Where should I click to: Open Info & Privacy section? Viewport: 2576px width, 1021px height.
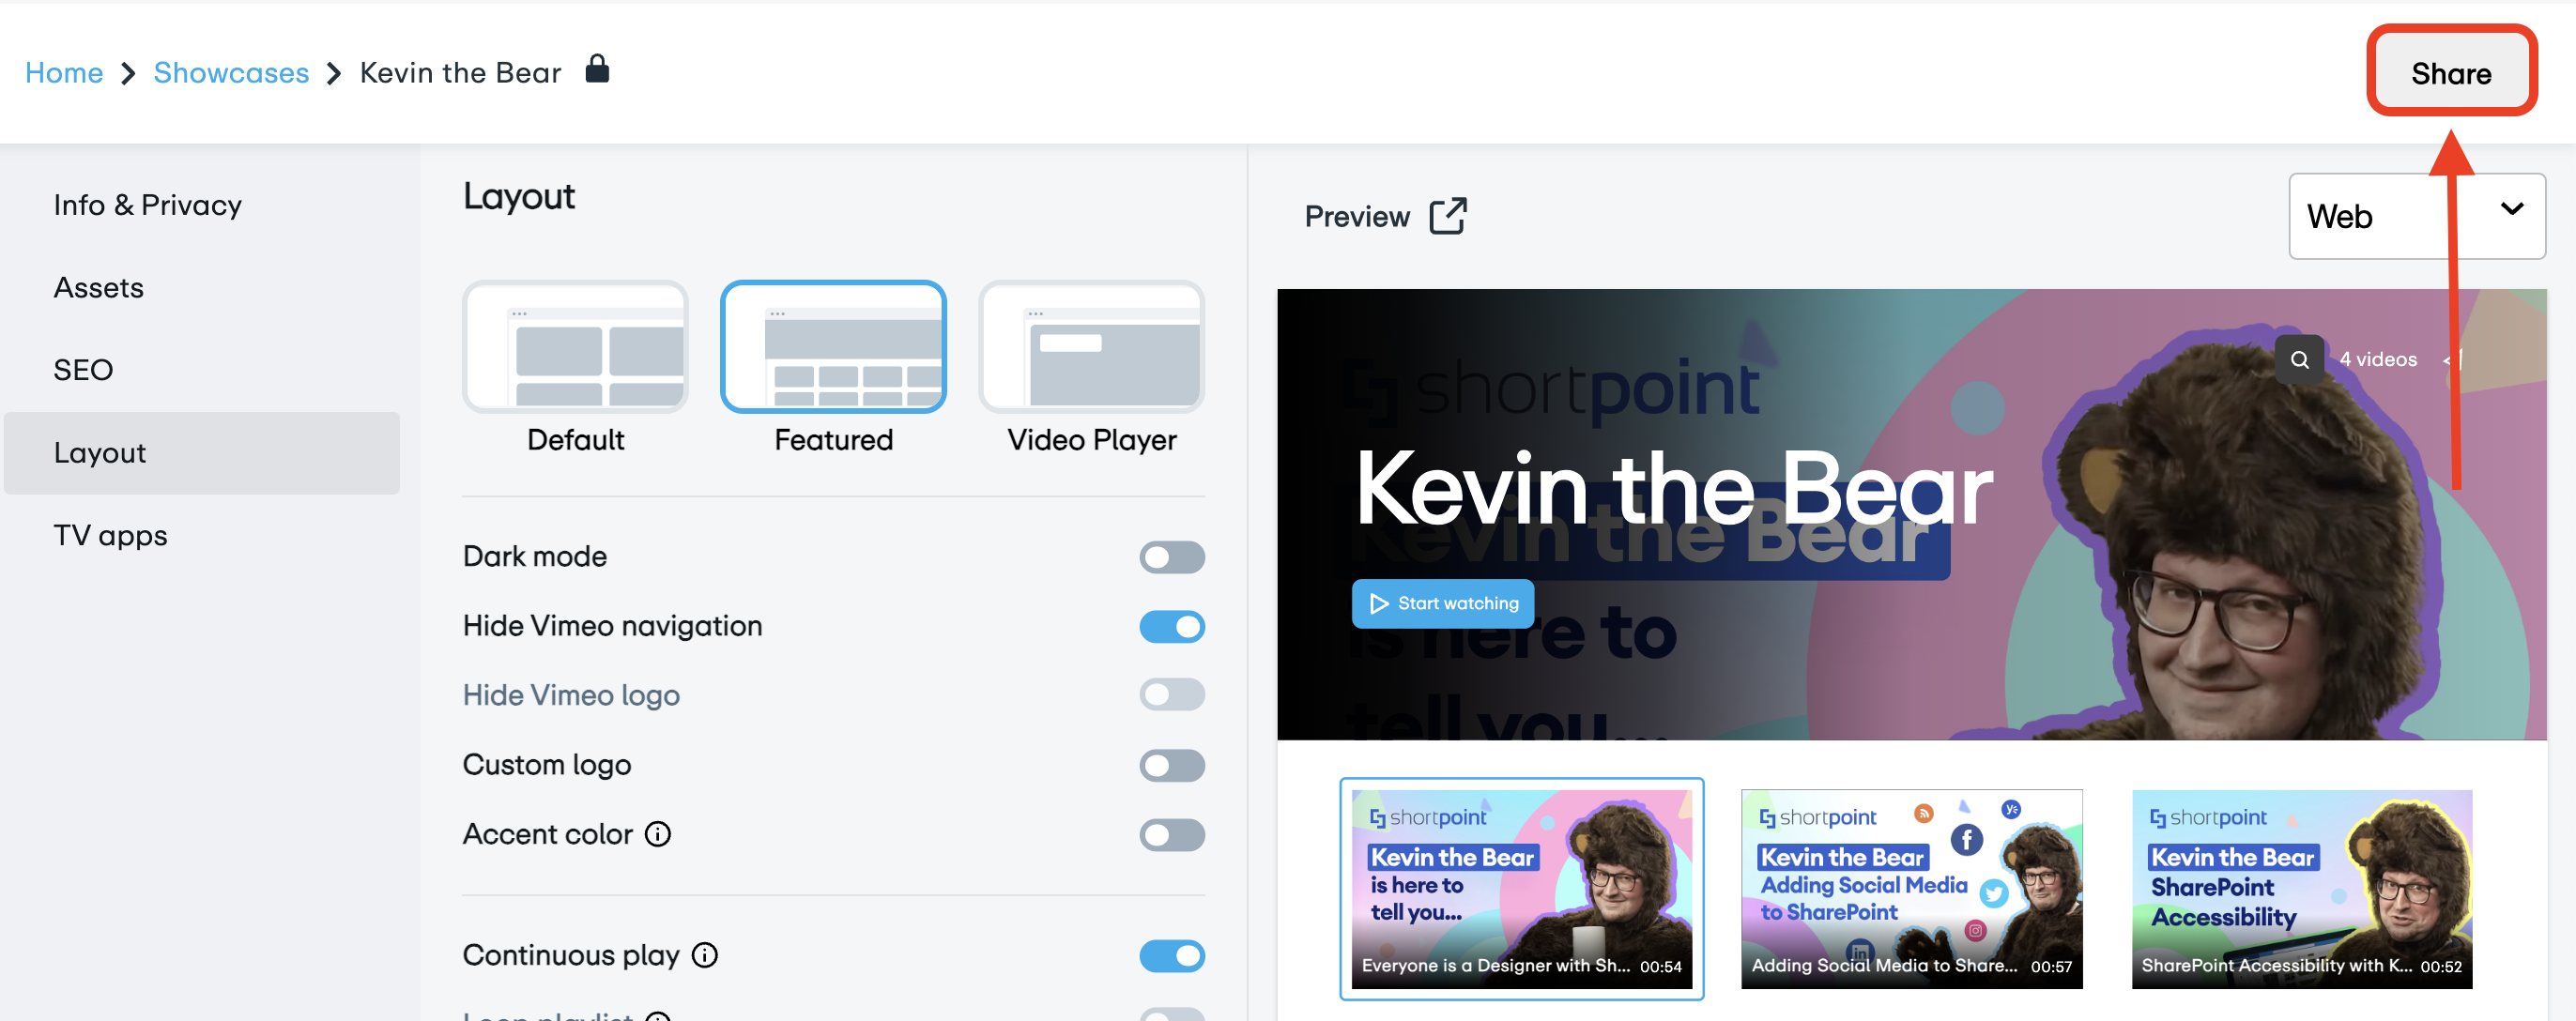(x=148, y=205)
